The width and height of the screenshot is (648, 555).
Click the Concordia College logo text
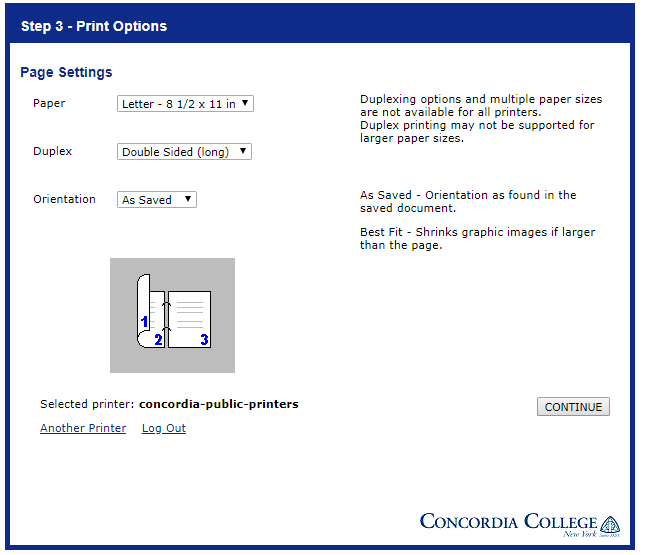508,522
